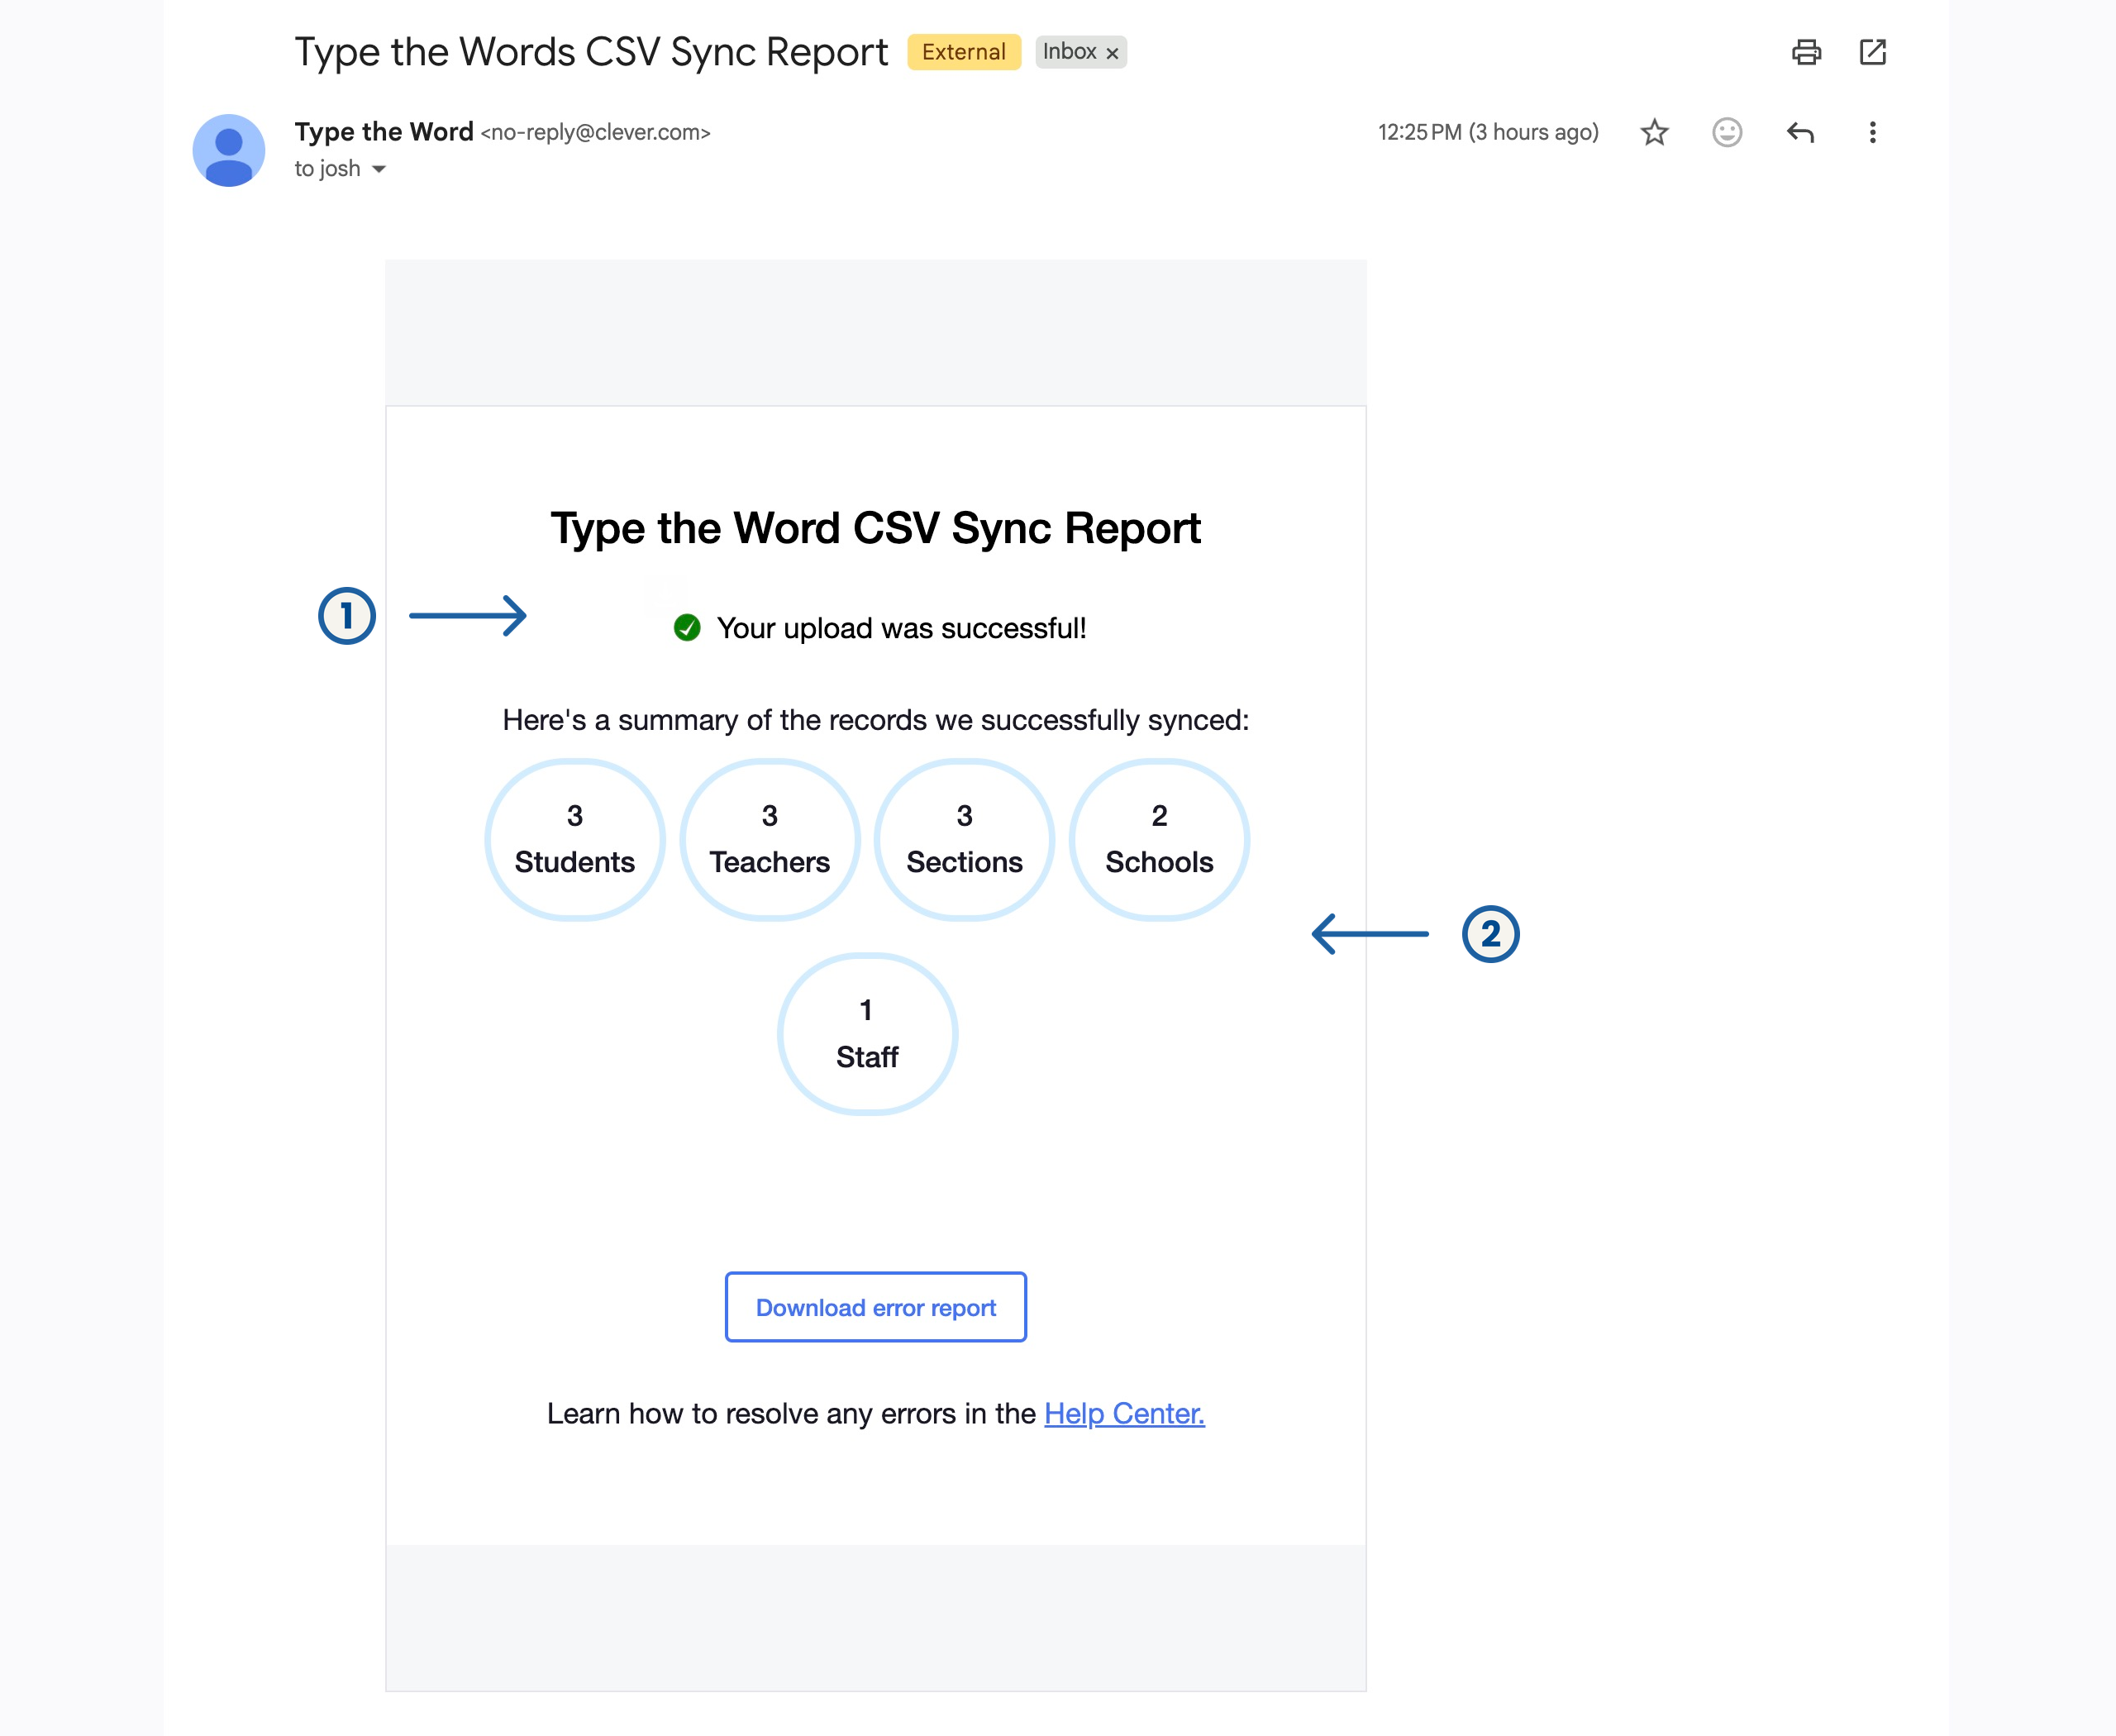Click the 'Your upload was successful!' text

tap(901, 628)
